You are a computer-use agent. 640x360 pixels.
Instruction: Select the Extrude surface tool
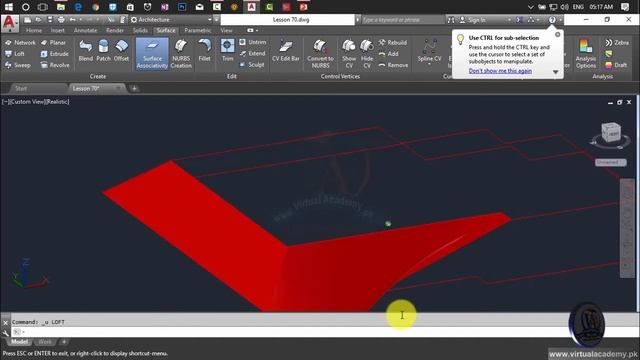pos(55,54)
